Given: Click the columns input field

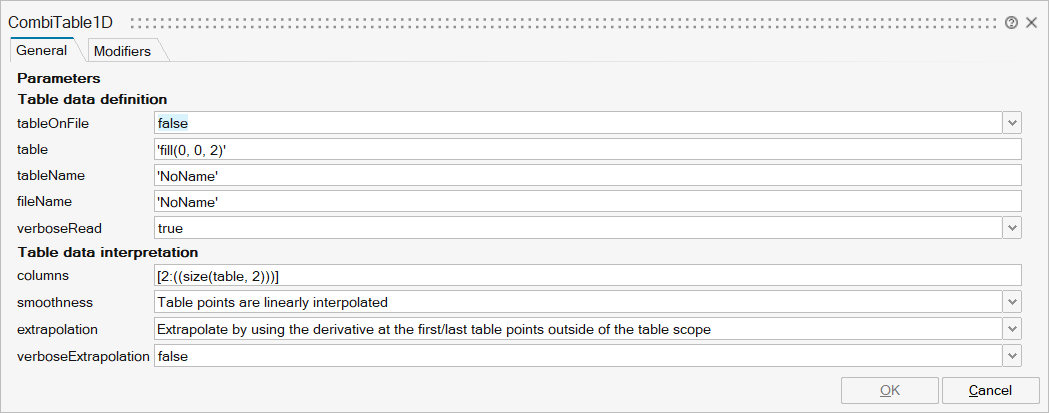Looking at the screenshot, I should pos(586,275).
